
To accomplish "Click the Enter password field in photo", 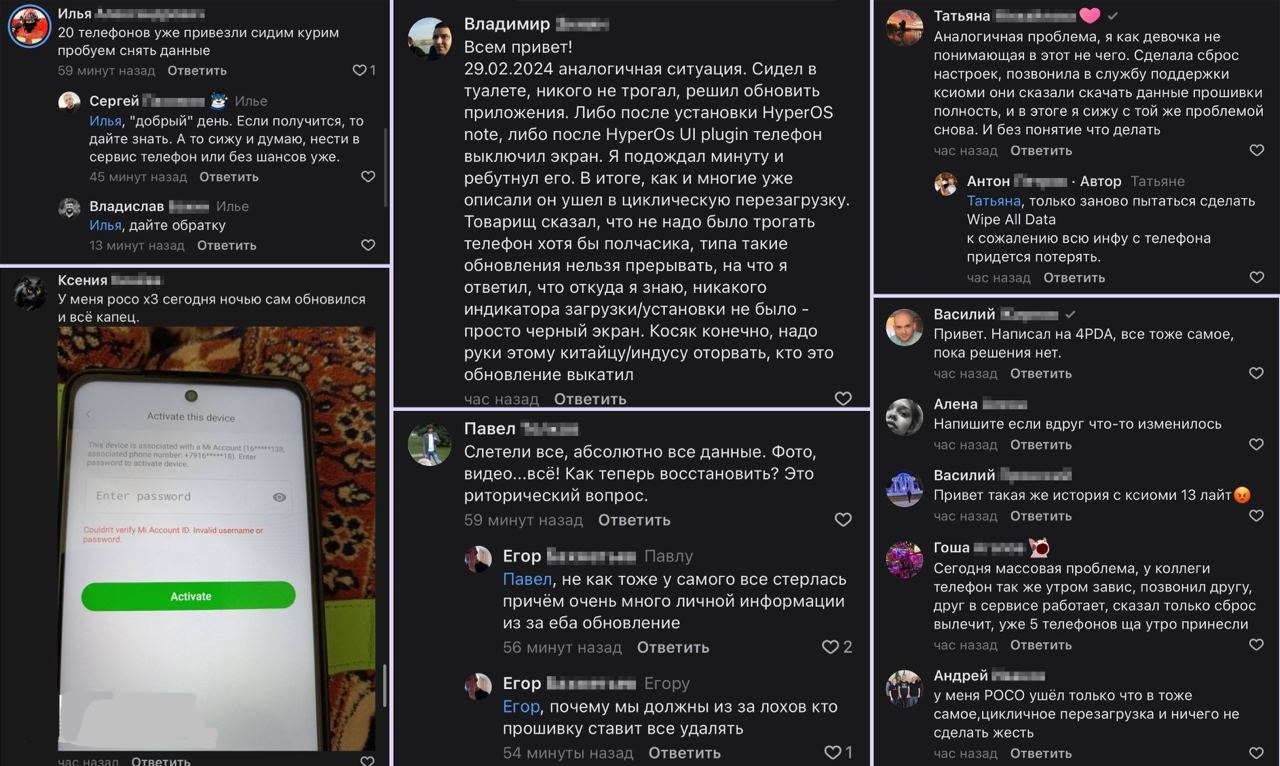I will click(175, 497).
